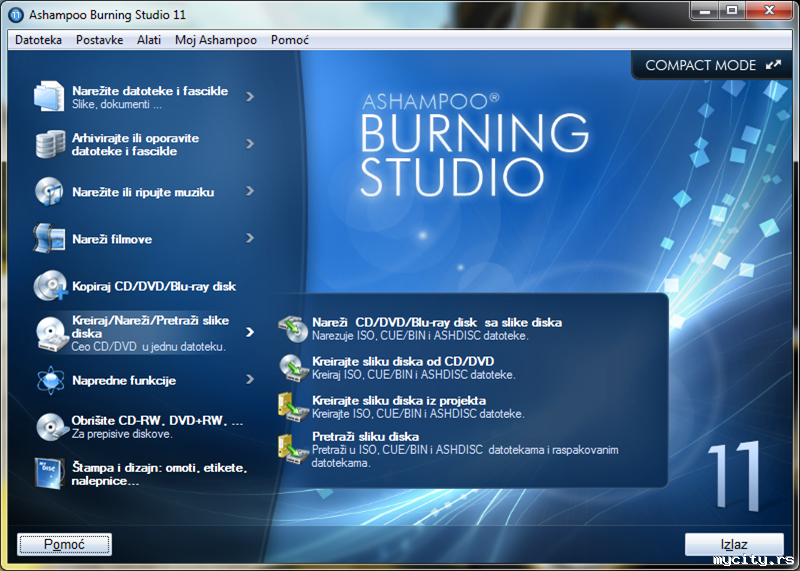
Task: Click the compact mode arrows icon
Action: [x=773, y=65]
